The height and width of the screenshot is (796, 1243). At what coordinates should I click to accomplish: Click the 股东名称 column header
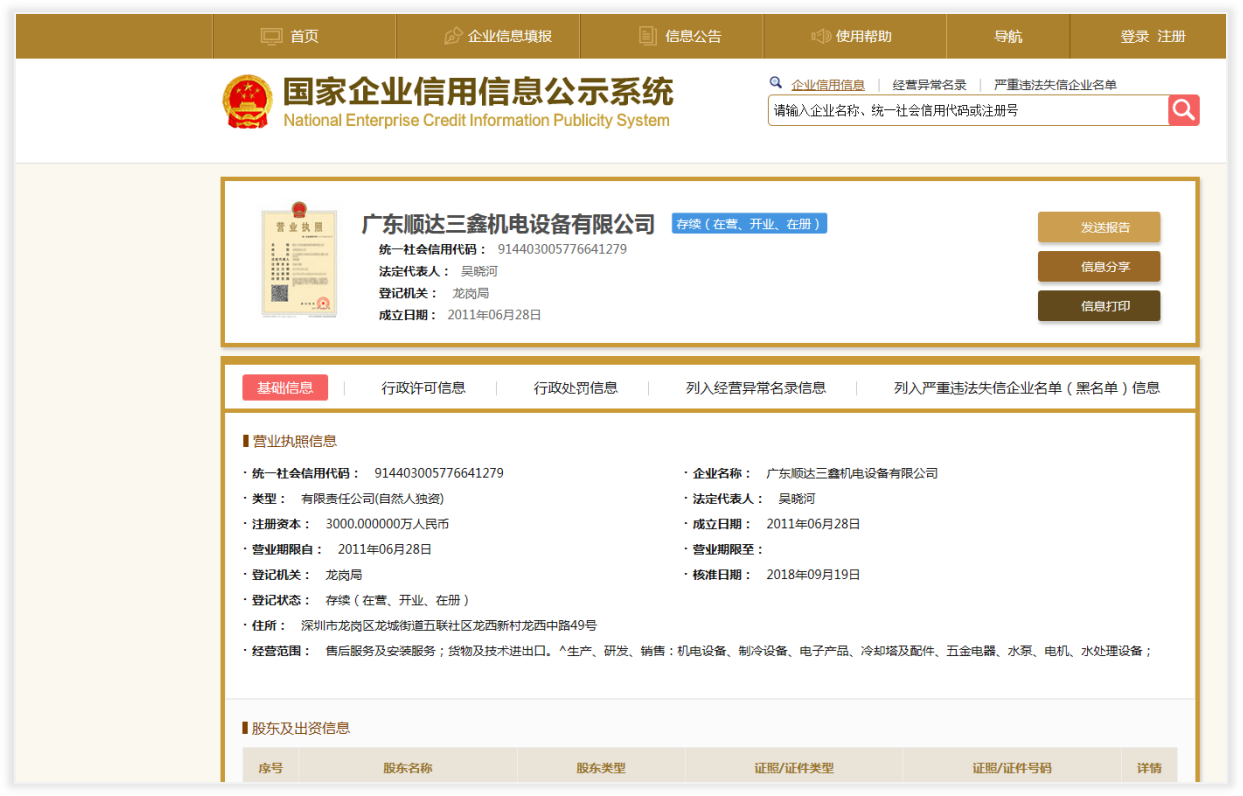(408, 768)
